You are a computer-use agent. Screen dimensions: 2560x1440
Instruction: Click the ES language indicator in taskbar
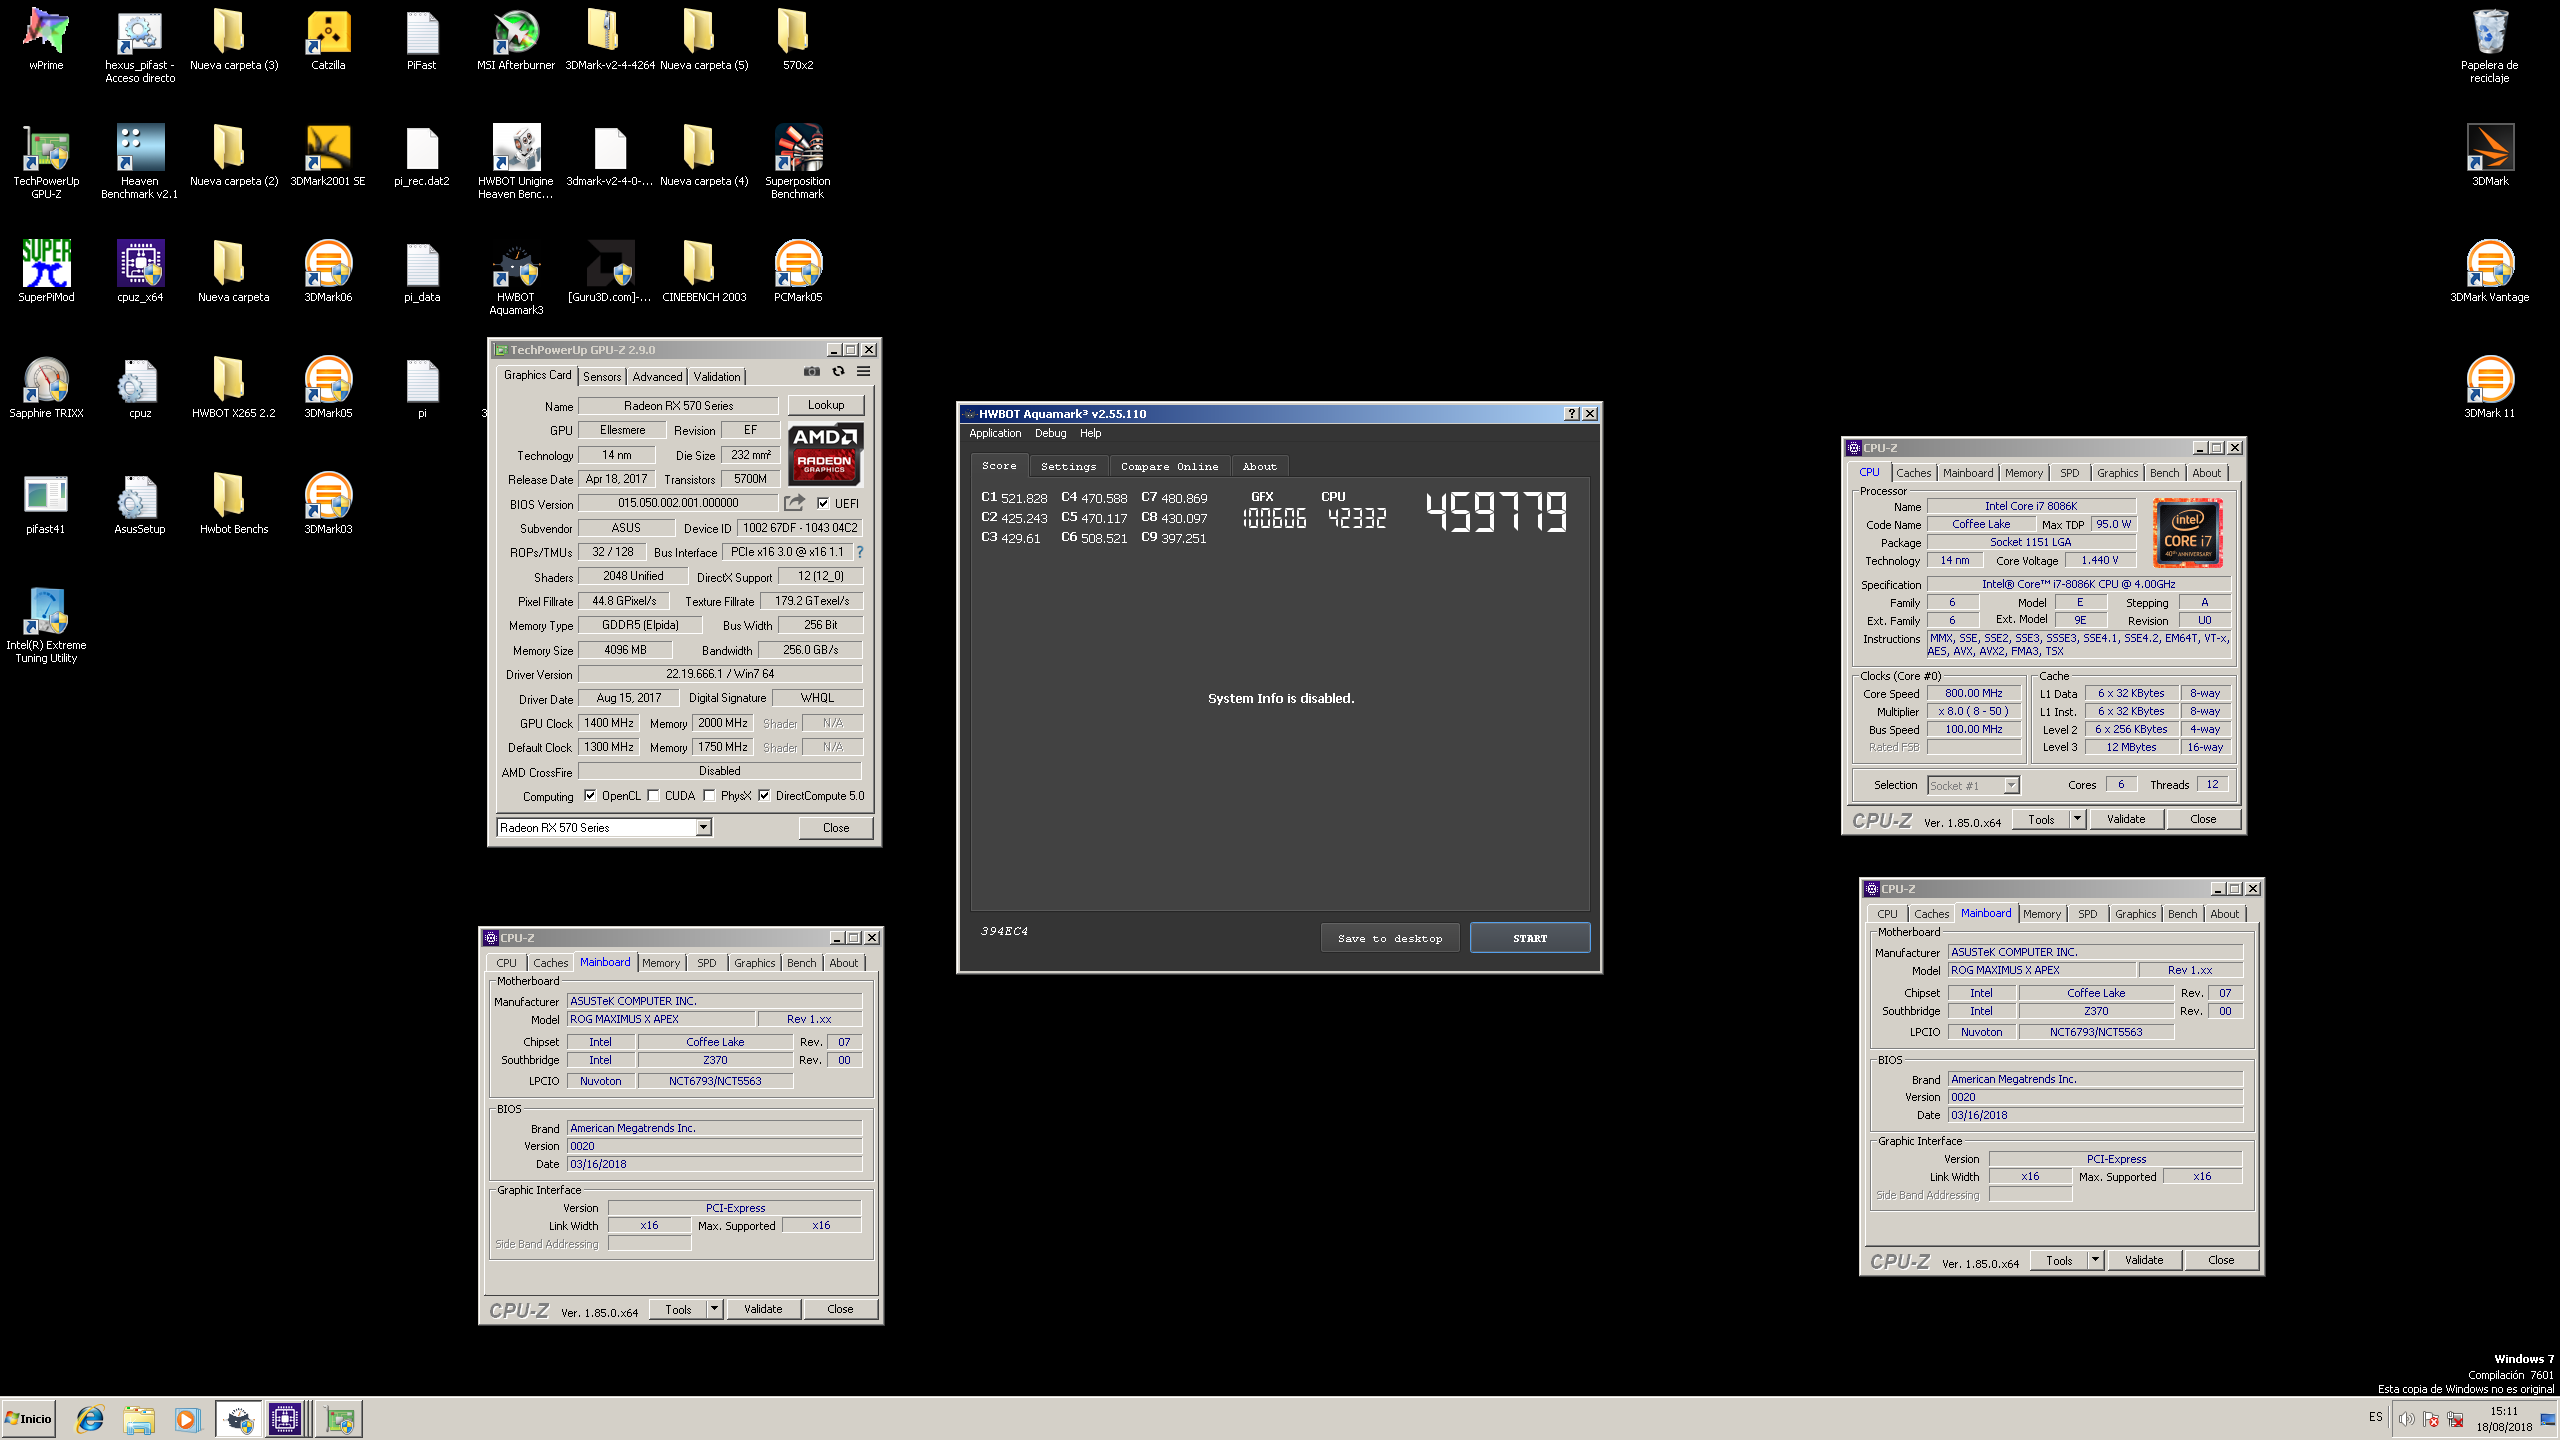point(2375,1417)
